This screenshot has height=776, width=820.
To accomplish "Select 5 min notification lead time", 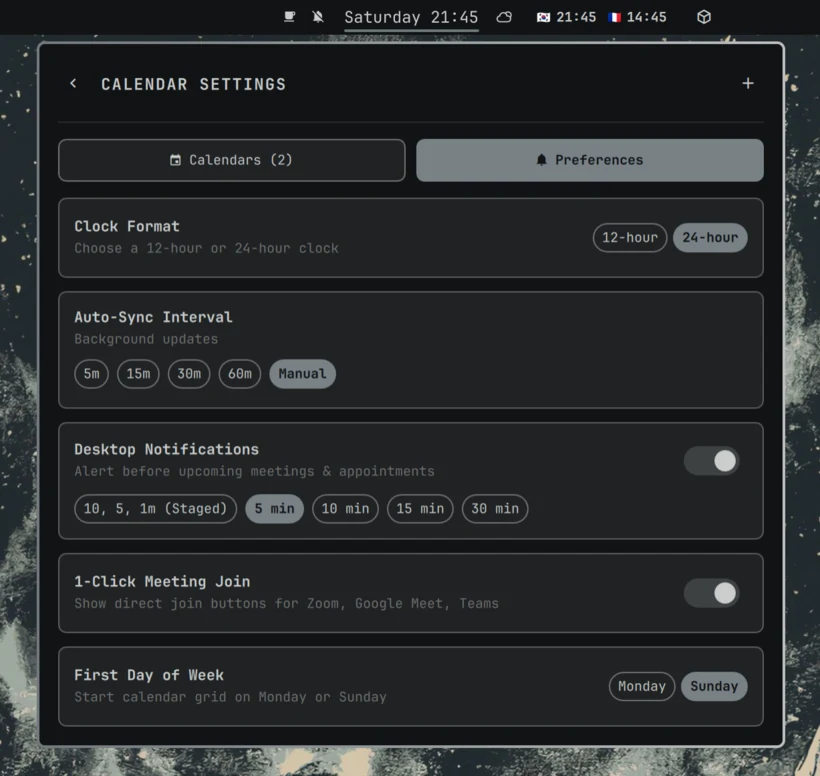I will point(275,509).
